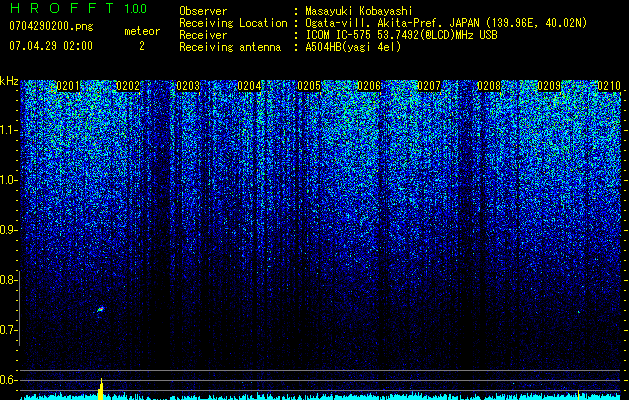Click the 0207 time marker

pos(429,86)
